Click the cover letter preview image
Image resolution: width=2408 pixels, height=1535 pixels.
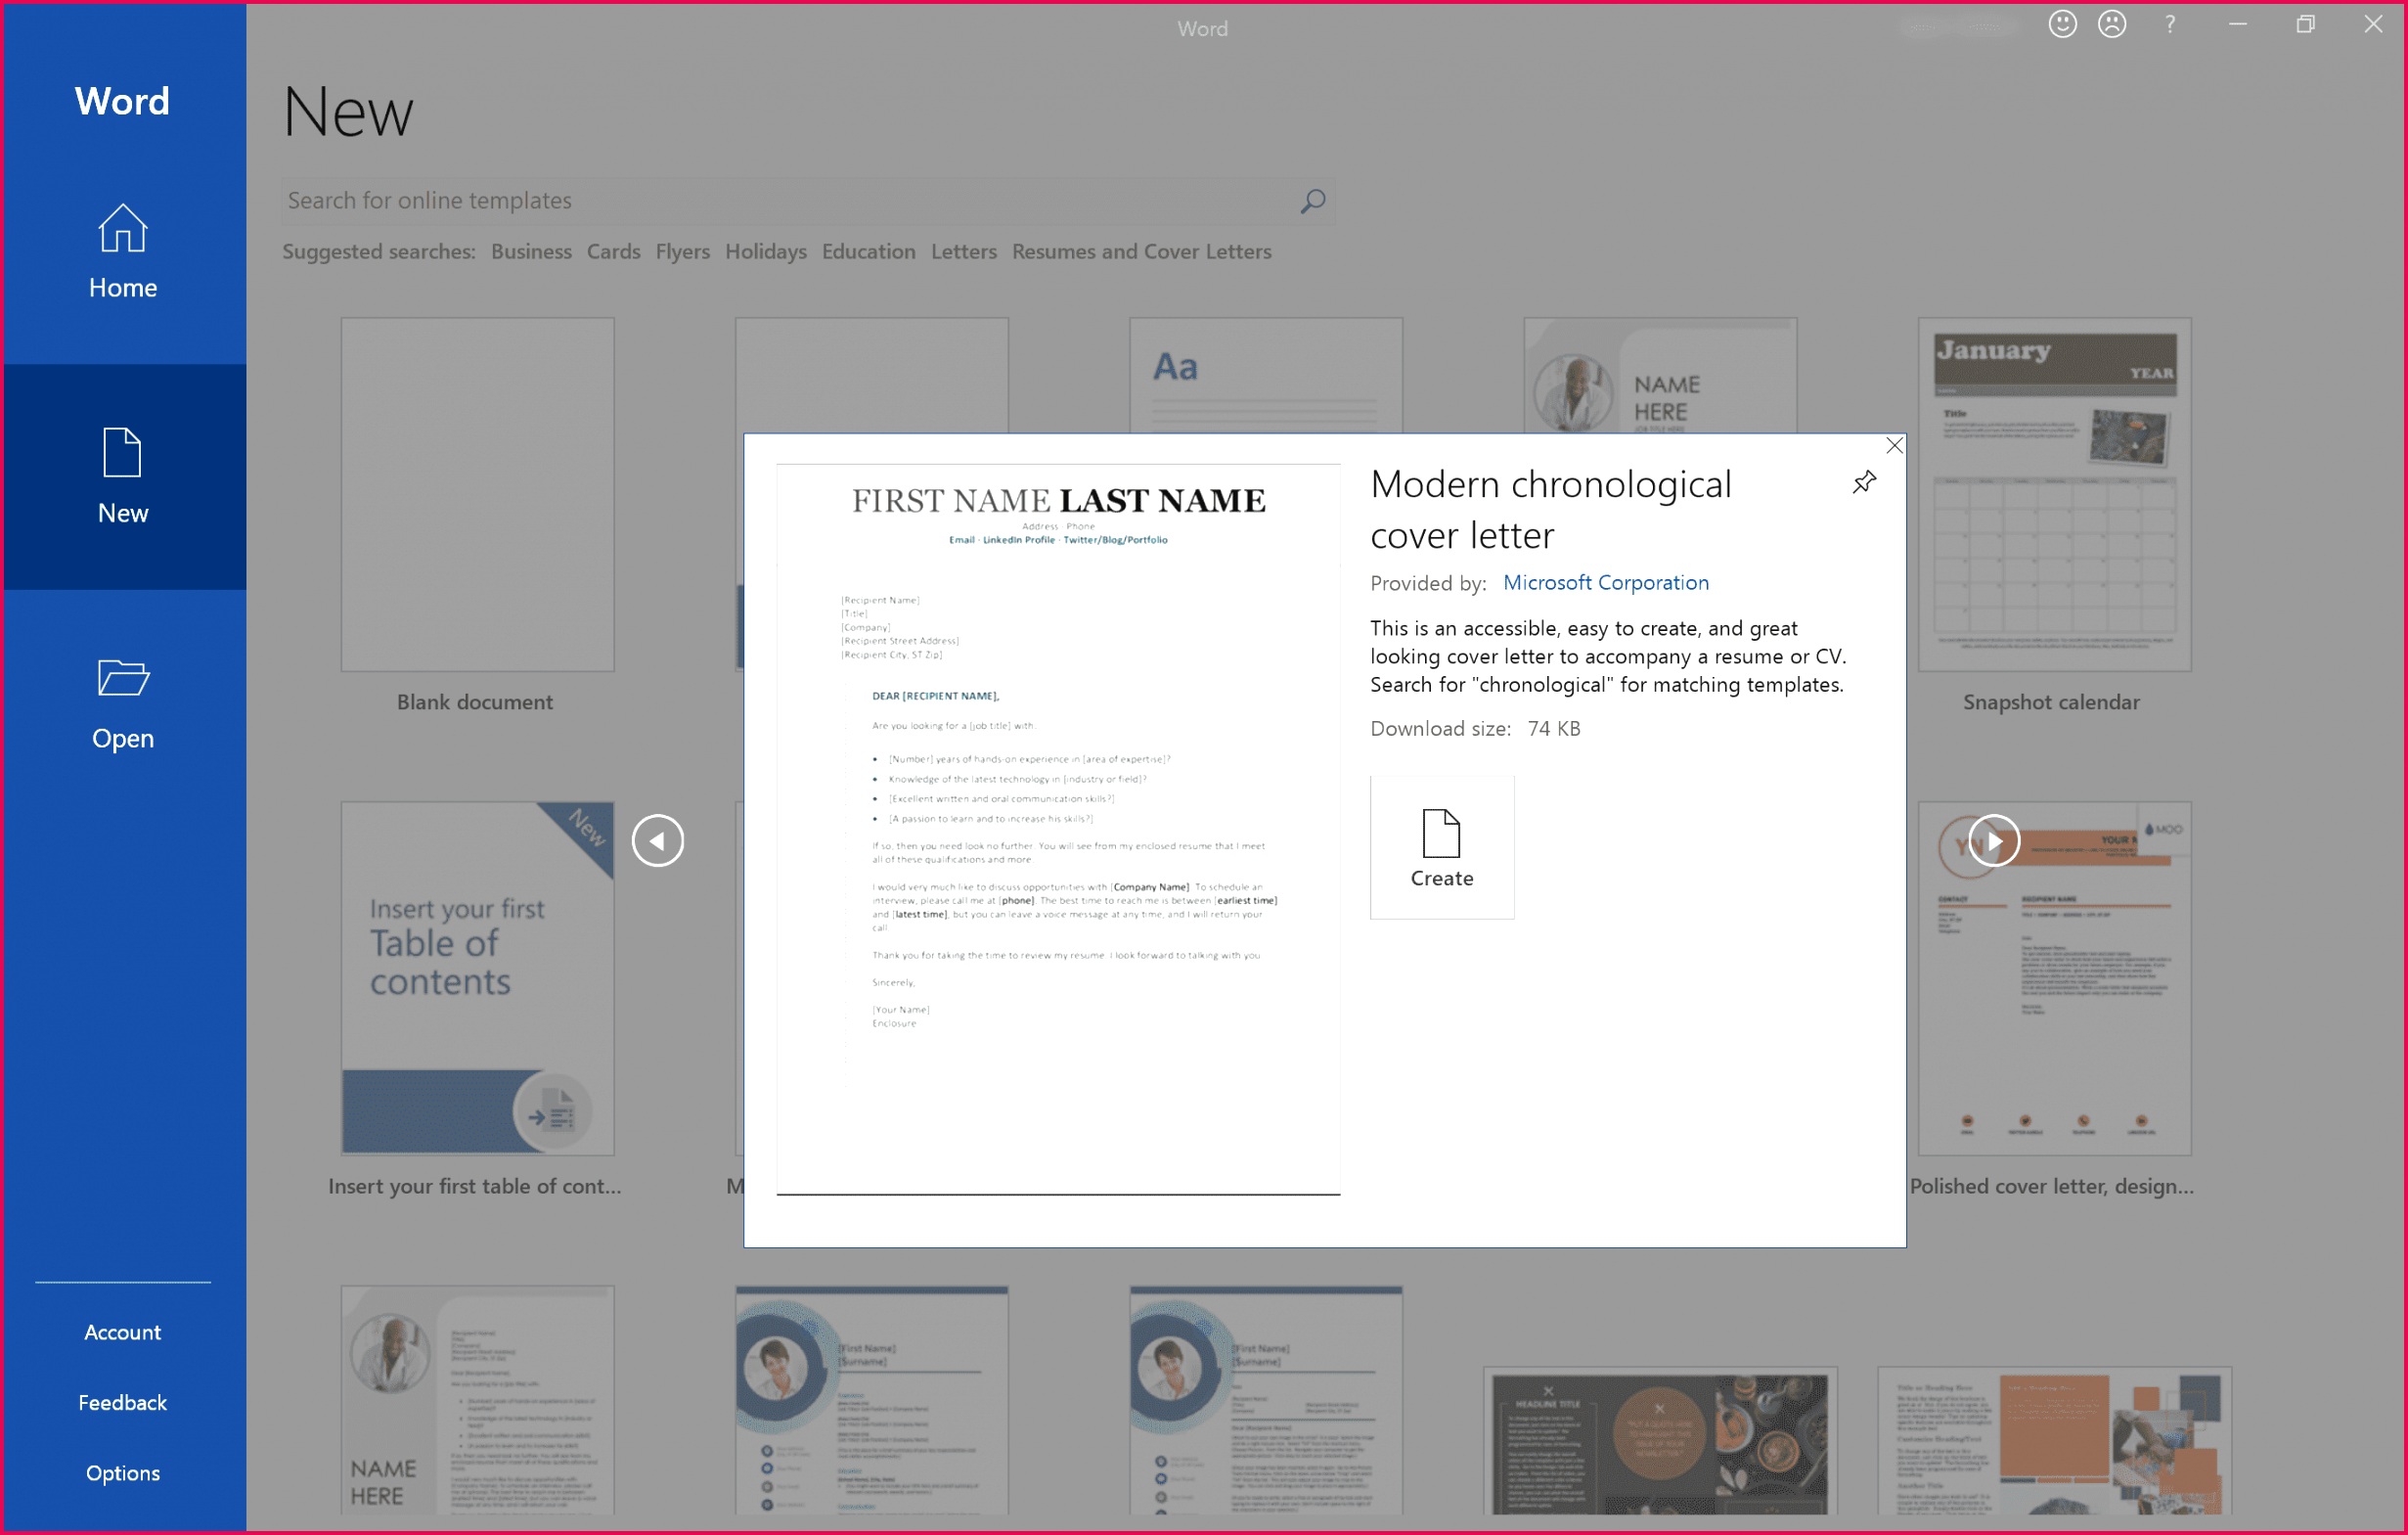coord(1058,829)
